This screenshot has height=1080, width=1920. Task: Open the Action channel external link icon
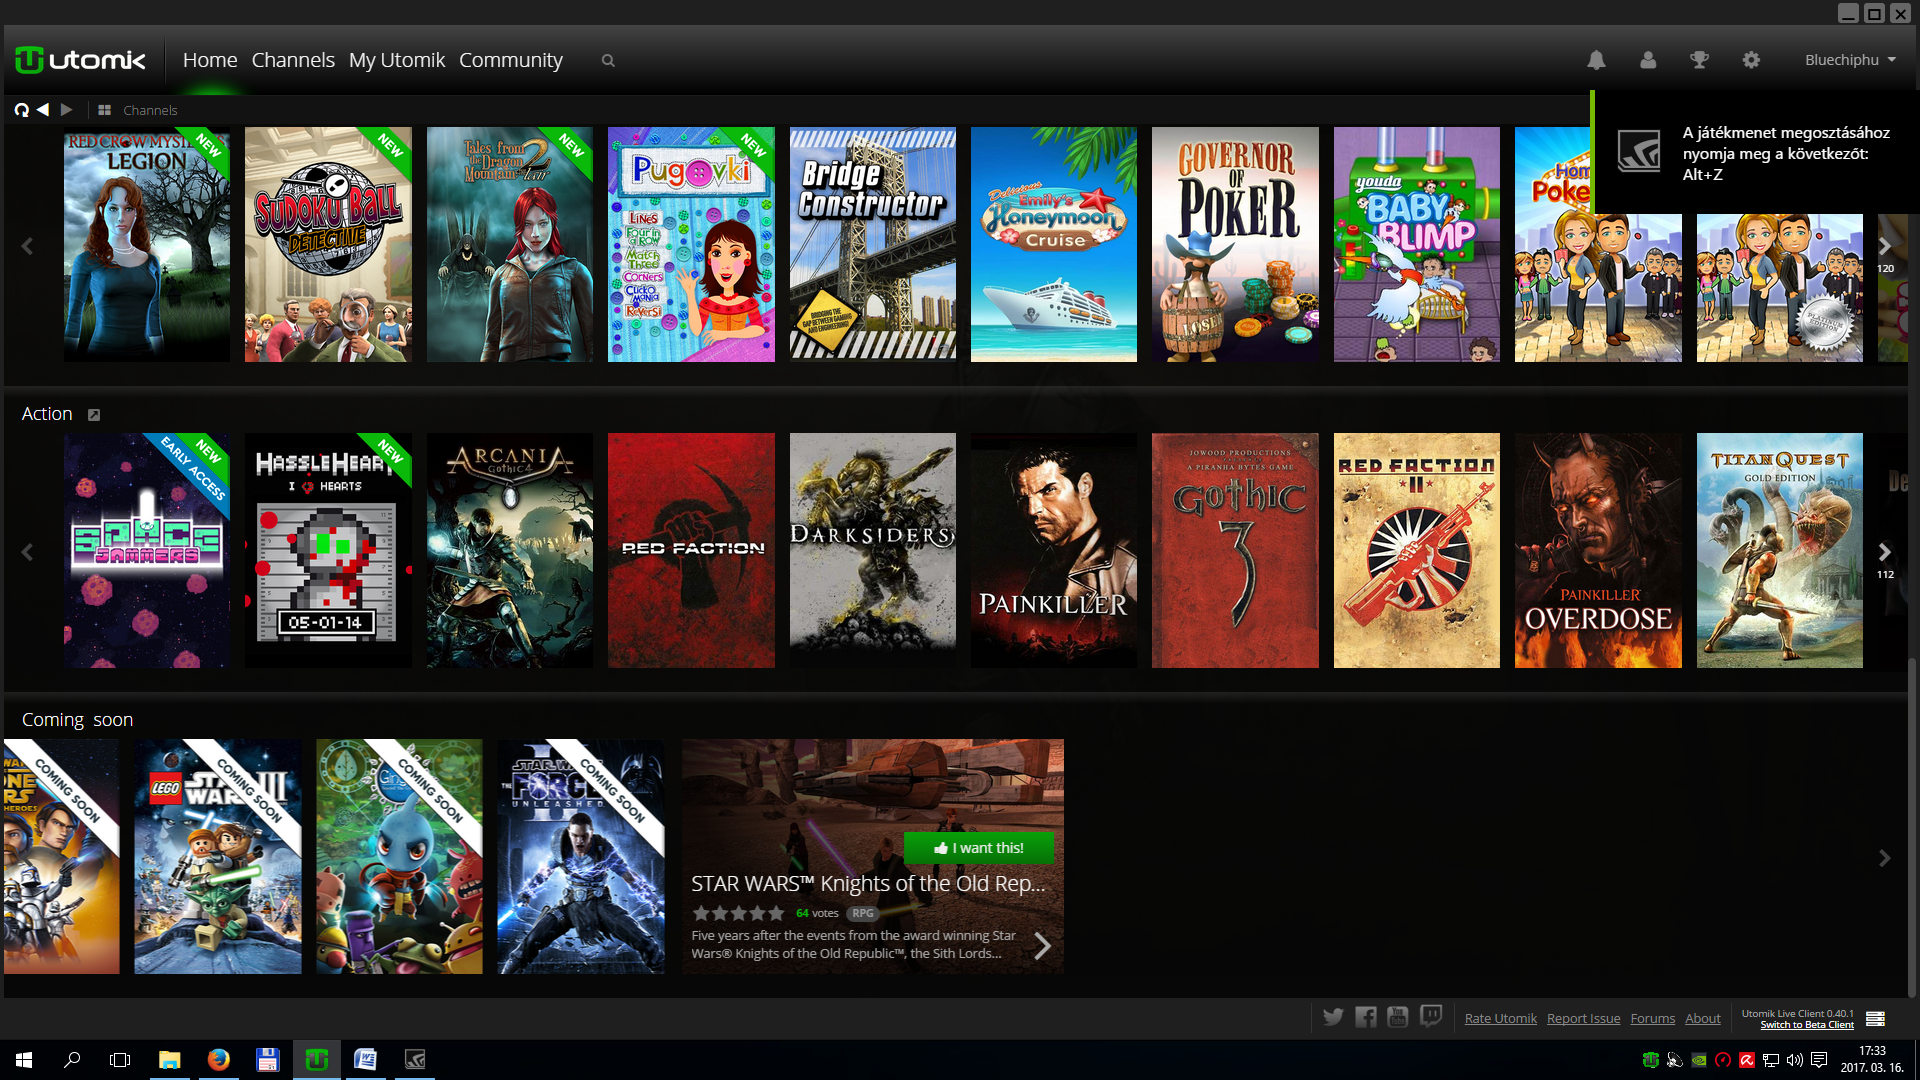coord(94,415)
